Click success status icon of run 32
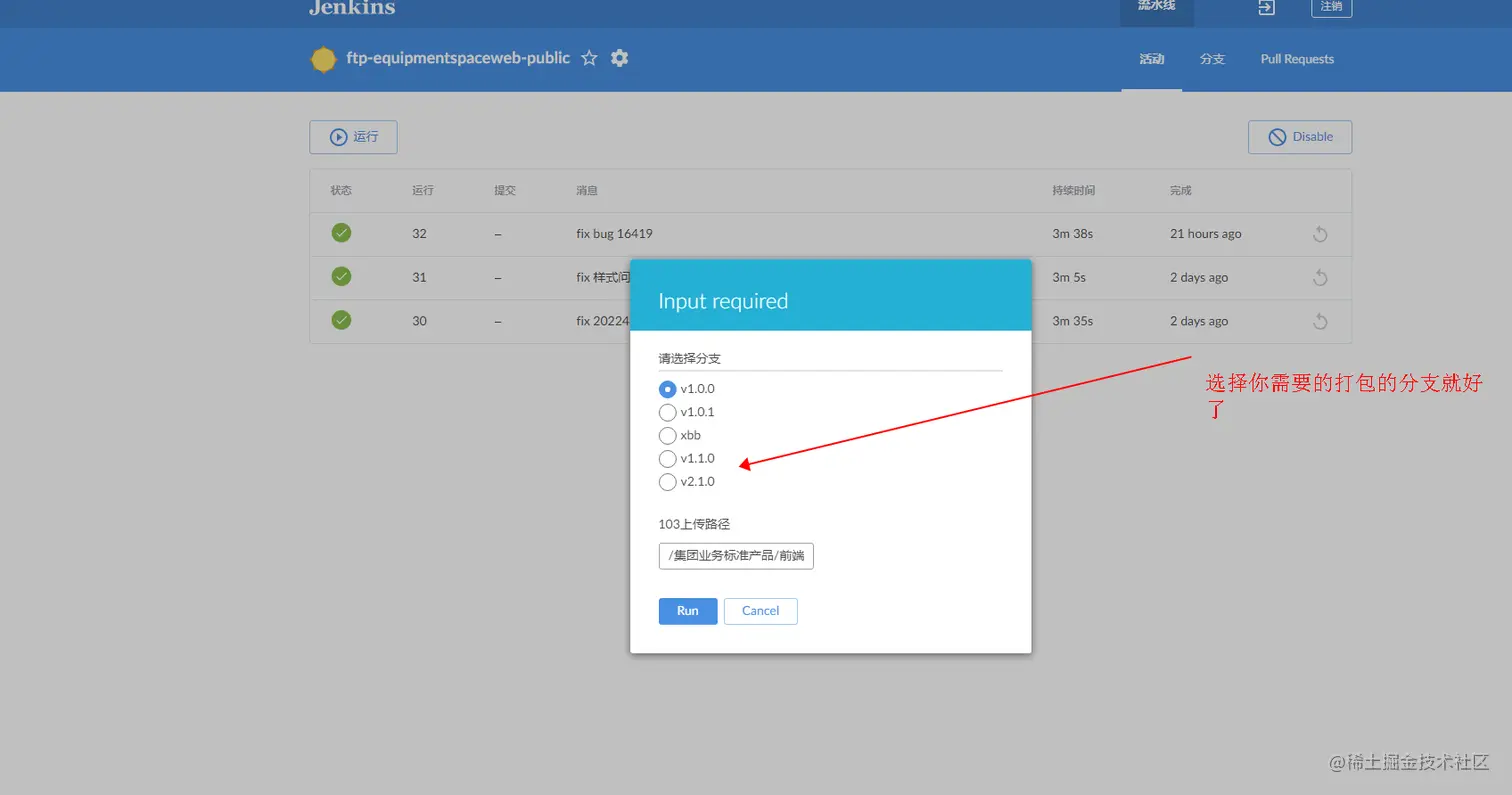This screenshot has width=1512, height=795. click(x=341, y=233)
